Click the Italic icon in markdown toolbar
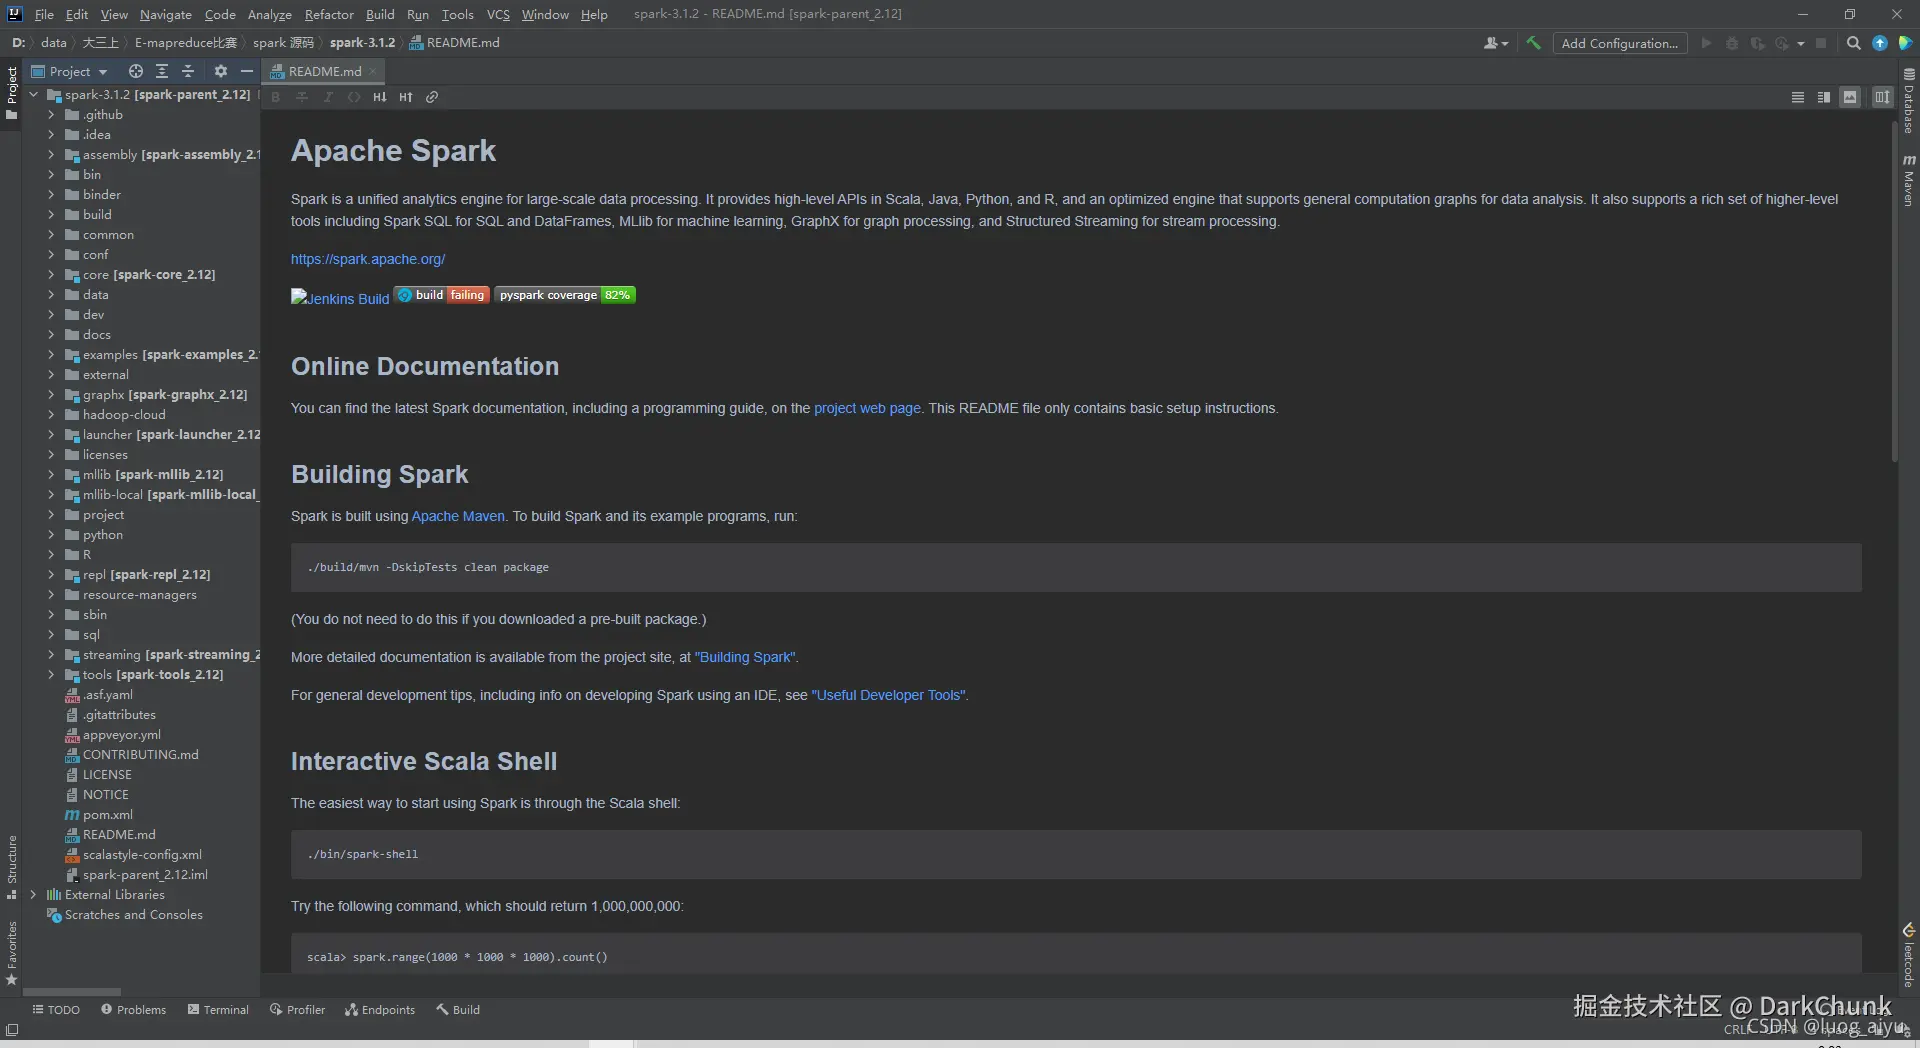The image size is (1920, 1048). pyautogui.click(x=328, y=97)
